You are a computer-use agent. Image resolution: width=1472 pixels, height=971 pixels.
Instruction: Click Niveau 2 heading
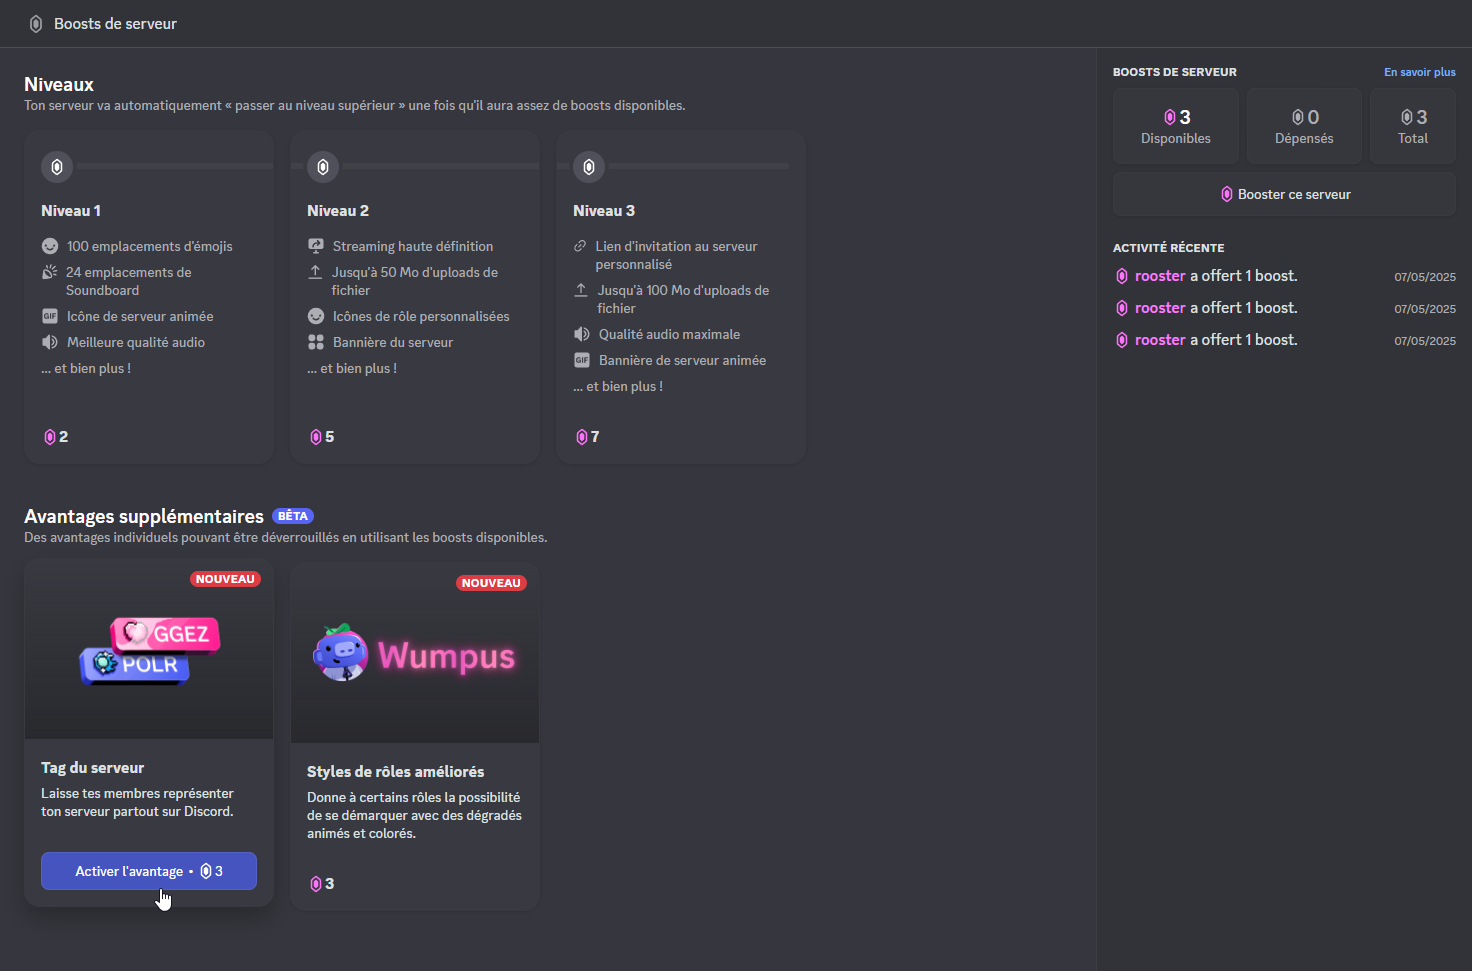(338, 211)
